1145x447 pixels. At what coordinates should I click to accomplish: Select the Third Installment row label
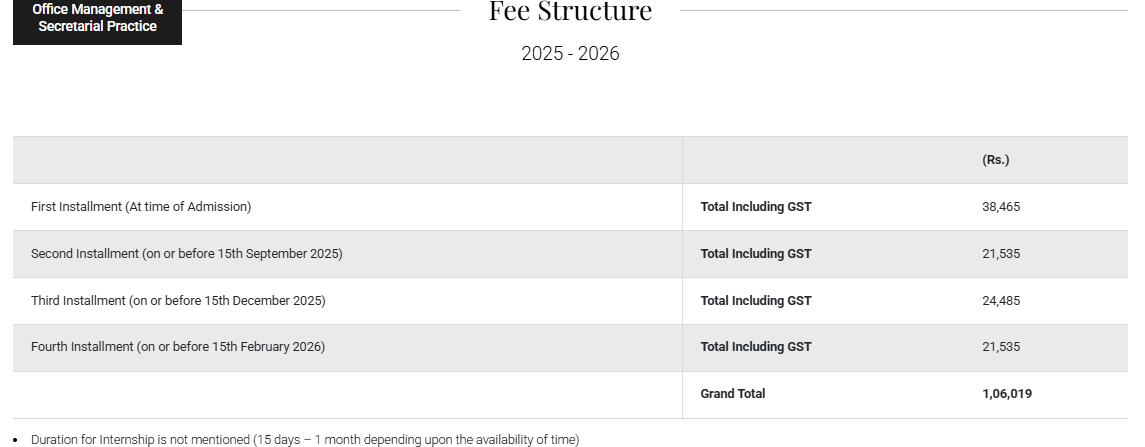tap(178, 301)
